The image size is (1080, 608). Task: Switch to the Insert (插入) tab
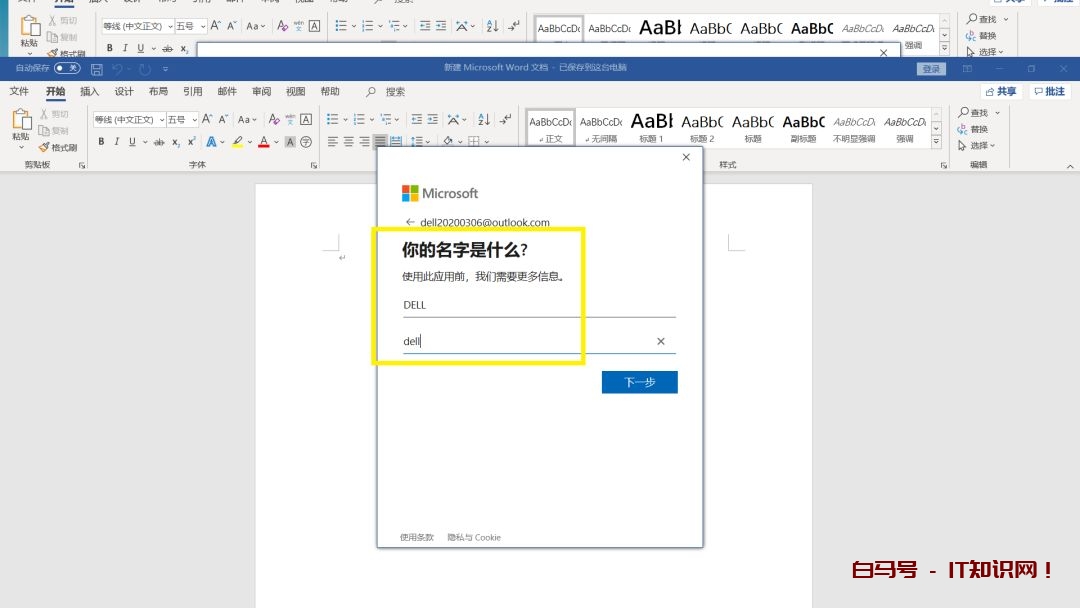tap(90, 92)
